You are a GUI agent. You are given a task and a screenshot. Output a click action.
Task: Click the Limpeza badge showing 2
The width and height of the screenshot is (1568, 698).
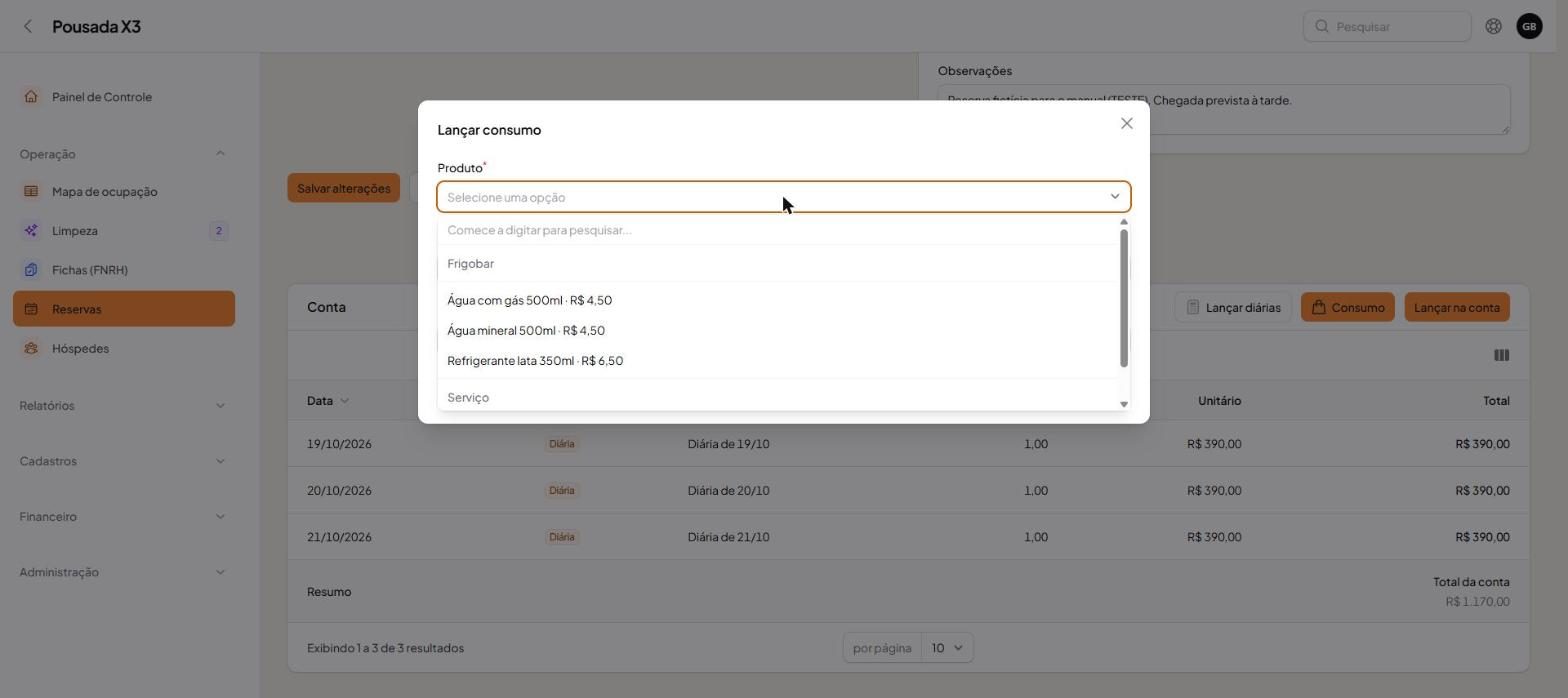(218, 231)
